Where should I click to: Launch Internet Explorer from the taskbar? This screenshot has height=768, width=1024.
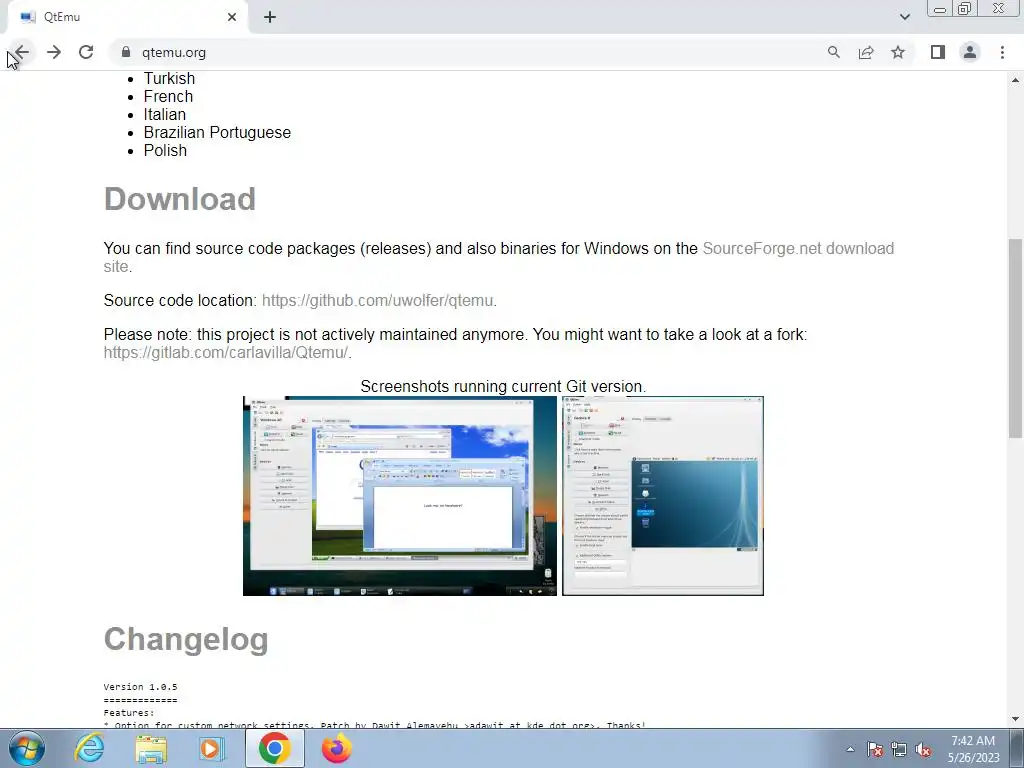[89, 748]
